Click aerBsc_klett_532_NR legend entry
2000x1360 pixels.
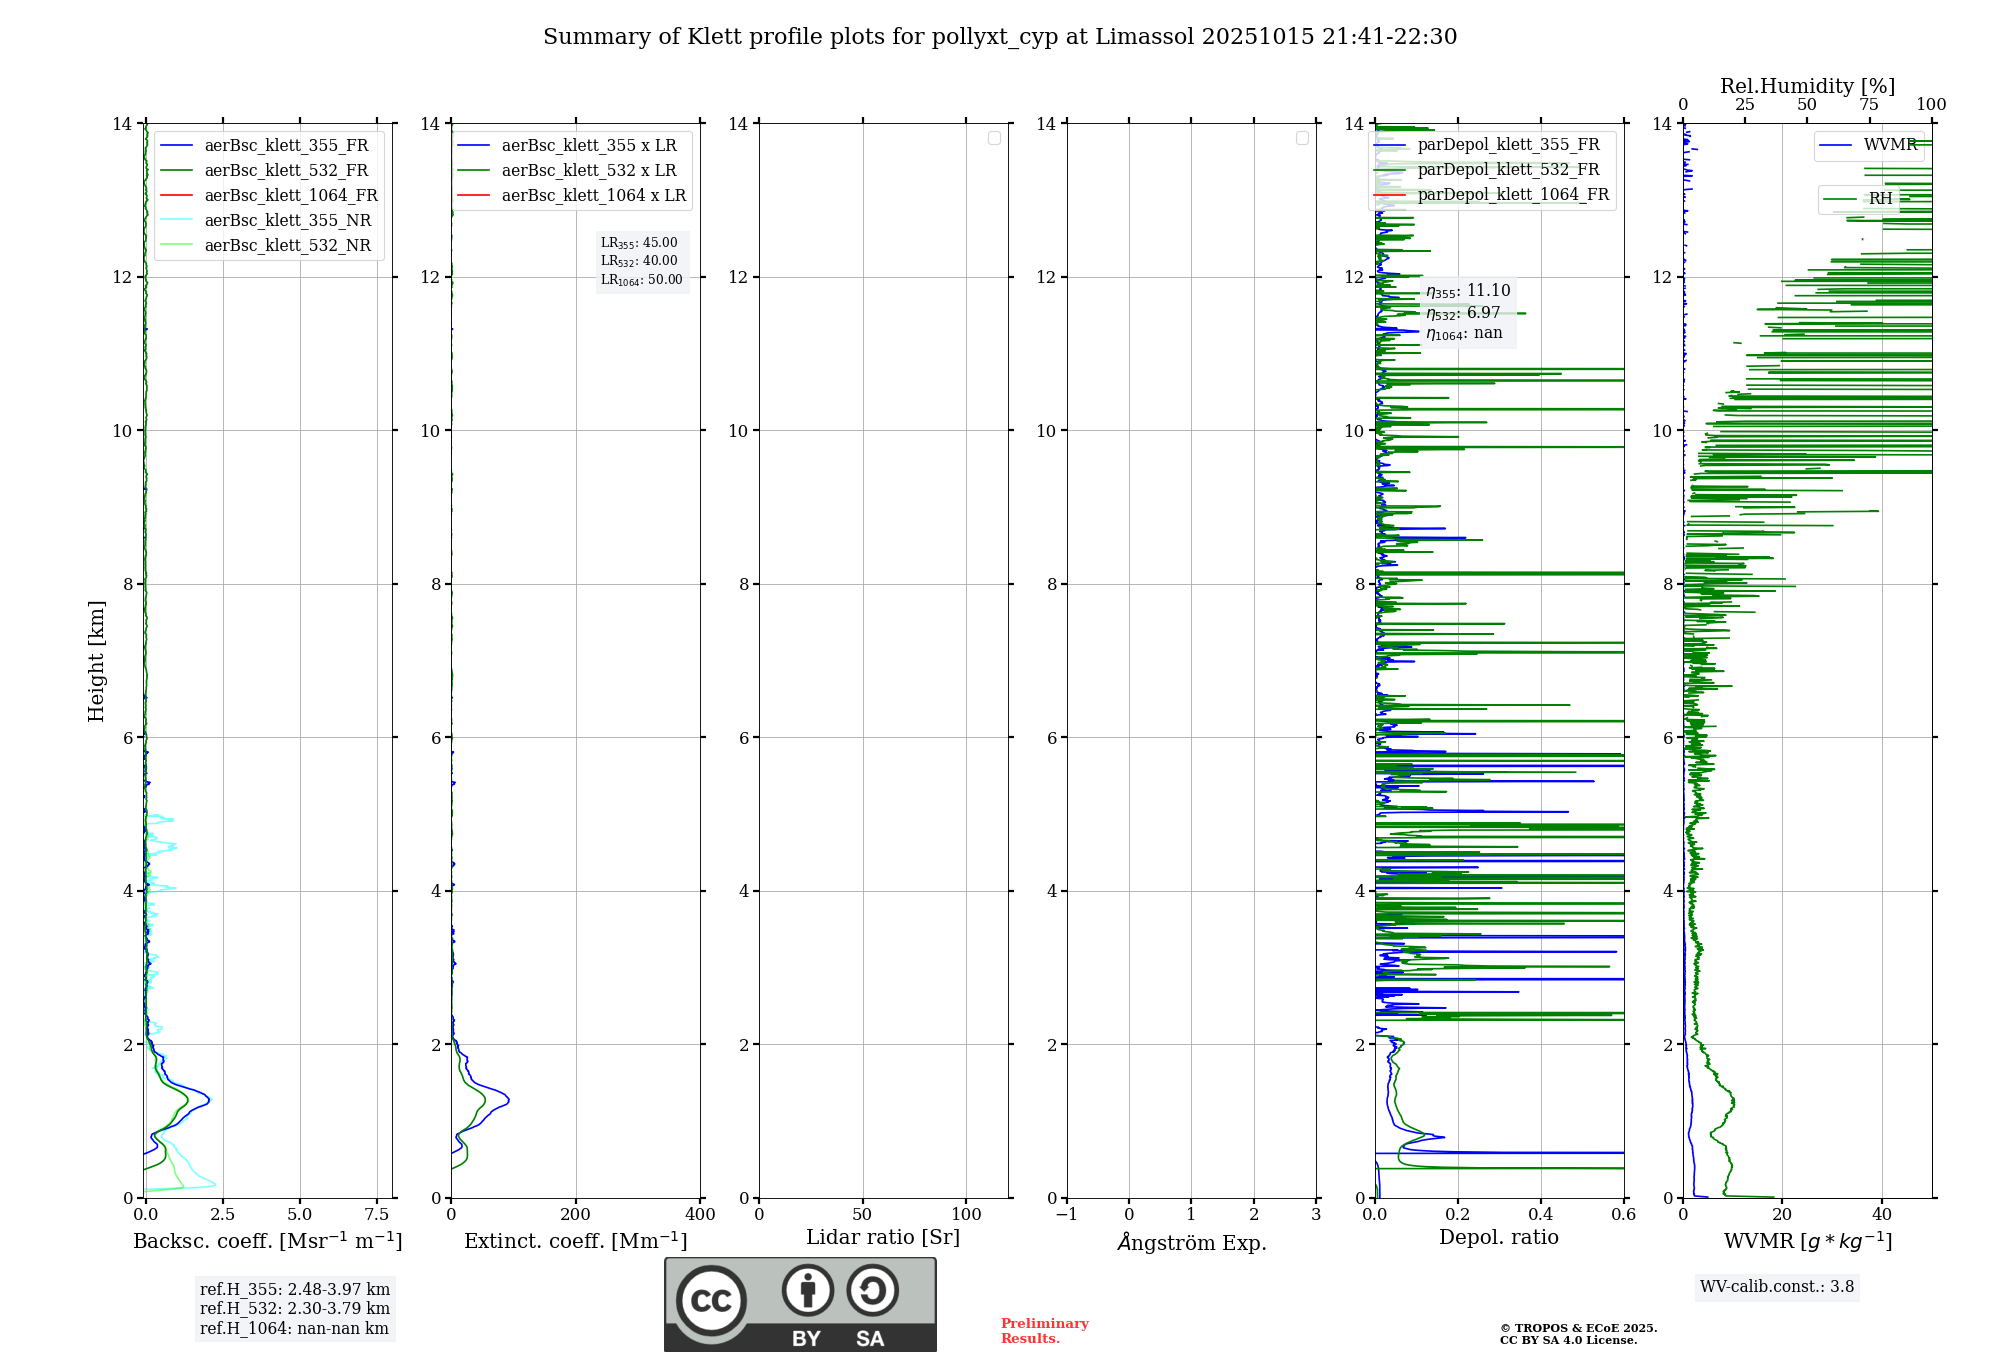click(287, 246)
